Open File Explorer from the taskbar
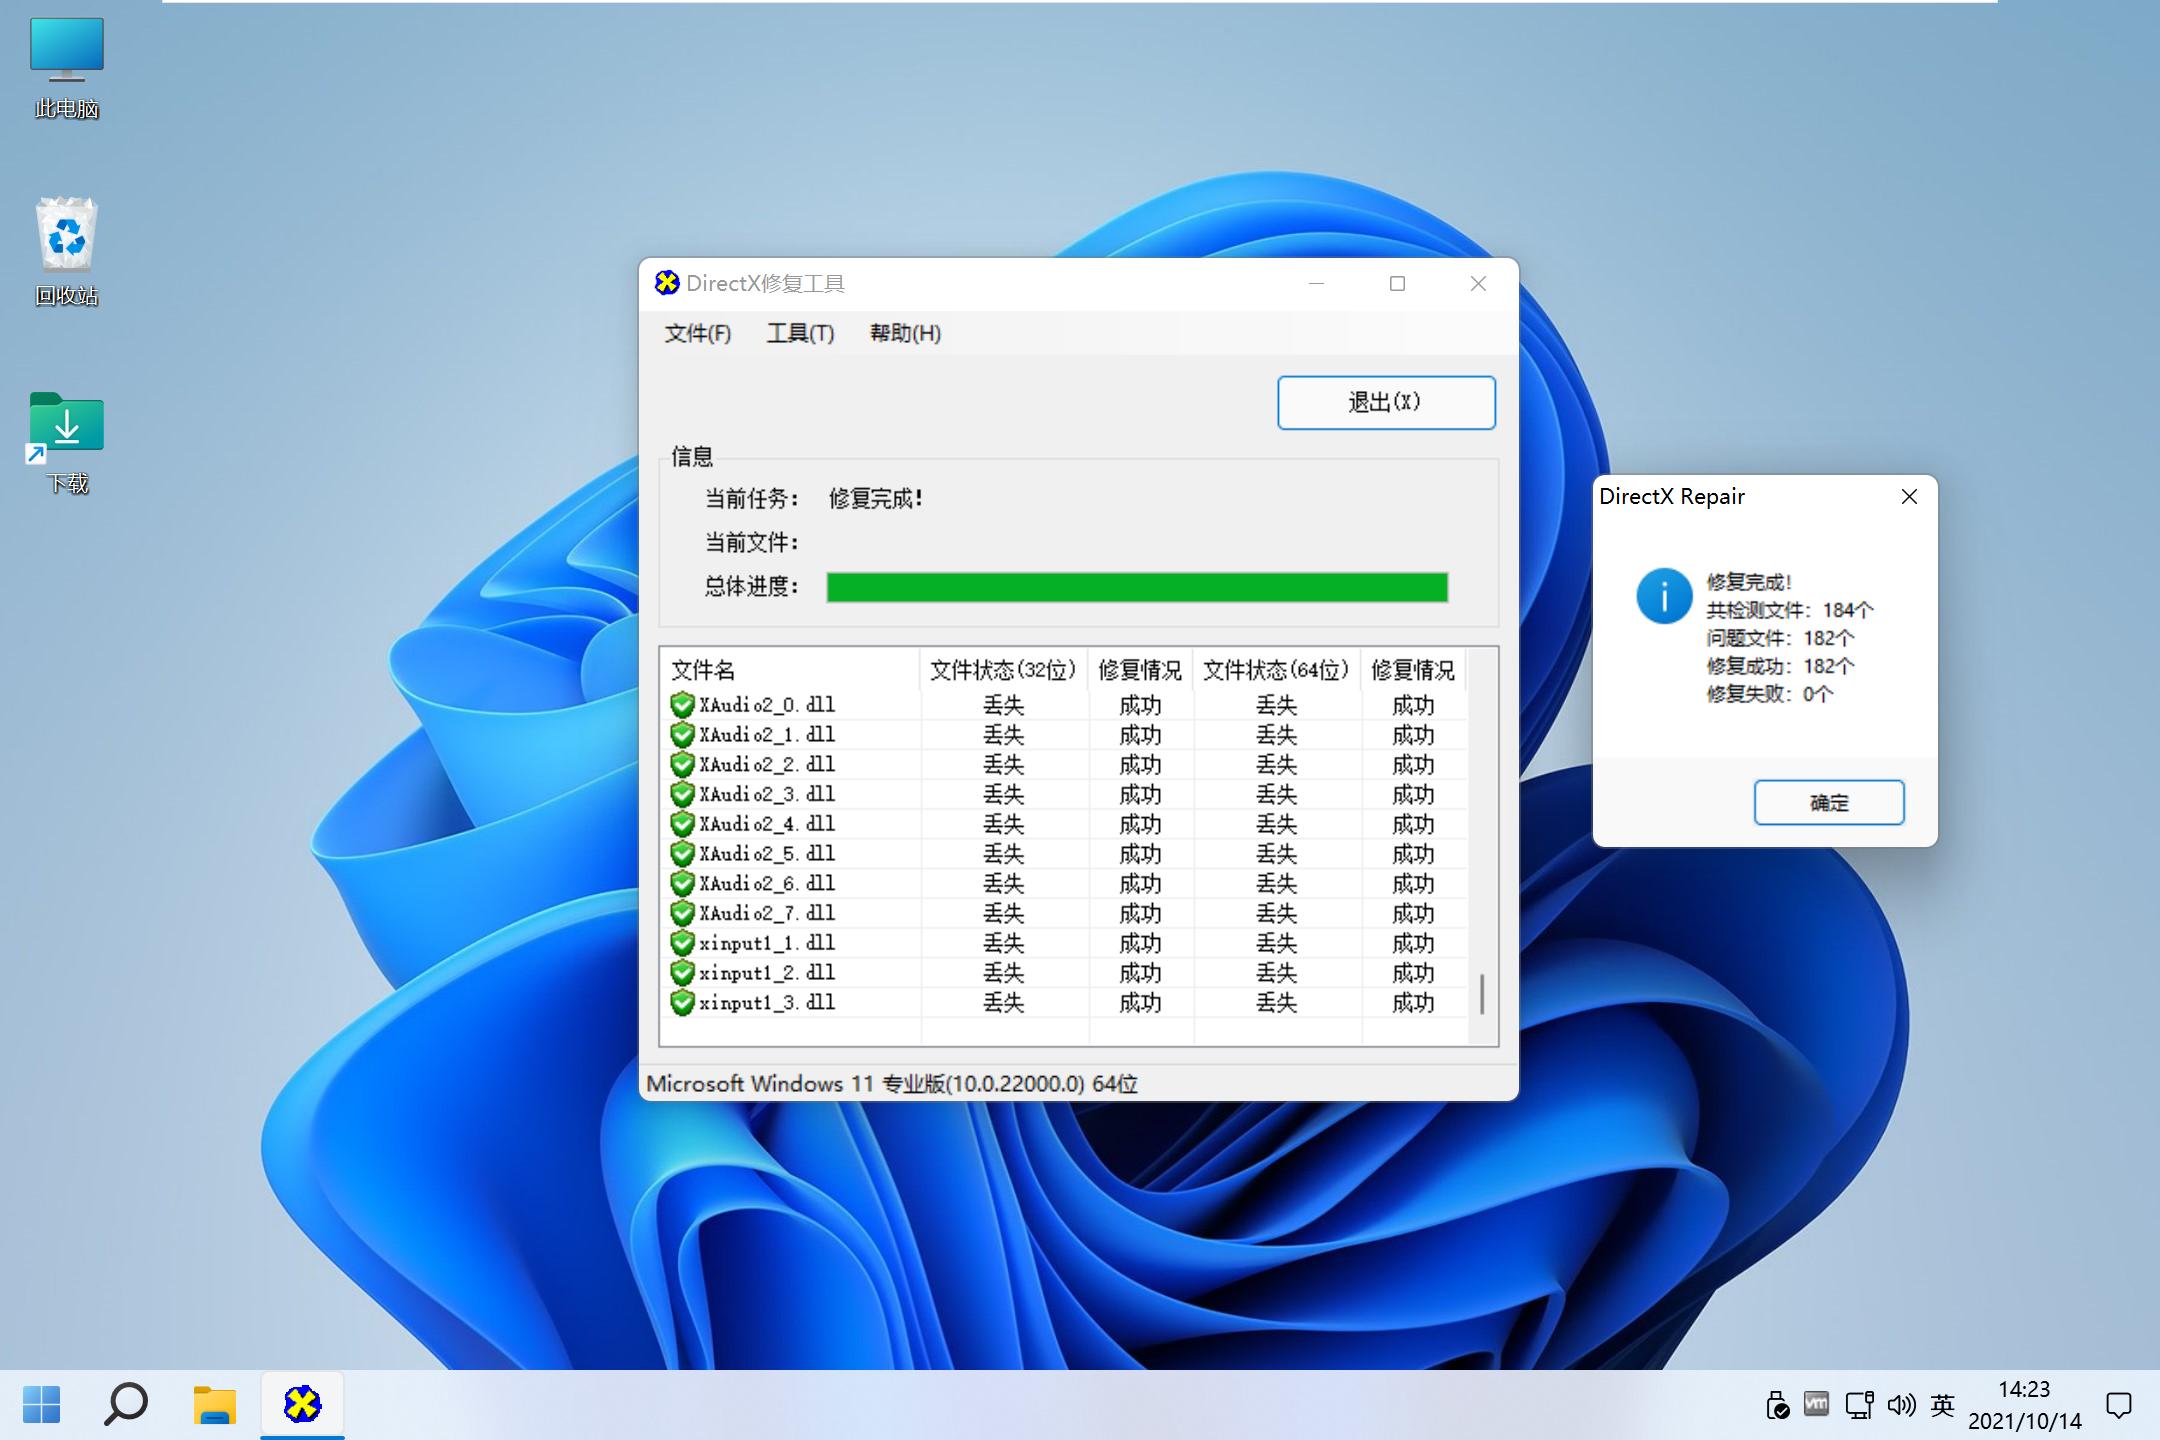This screenshot has height=1440, width=2160. pyautogui.click(x=214, y=1404)
